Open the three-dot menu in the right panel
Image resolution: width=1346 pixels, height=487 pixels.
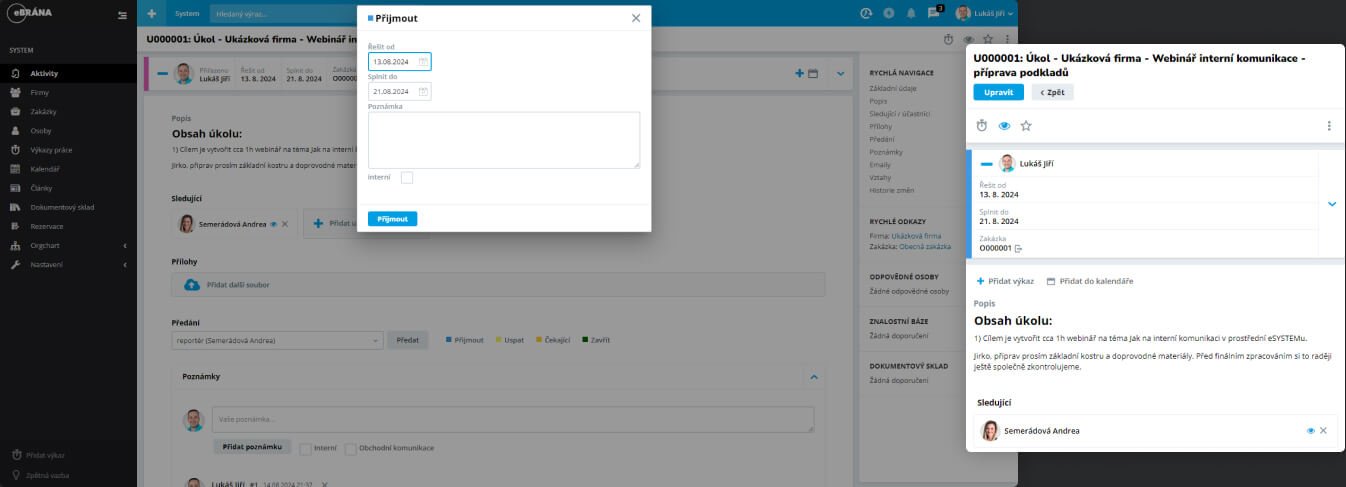coord(1329,126)
